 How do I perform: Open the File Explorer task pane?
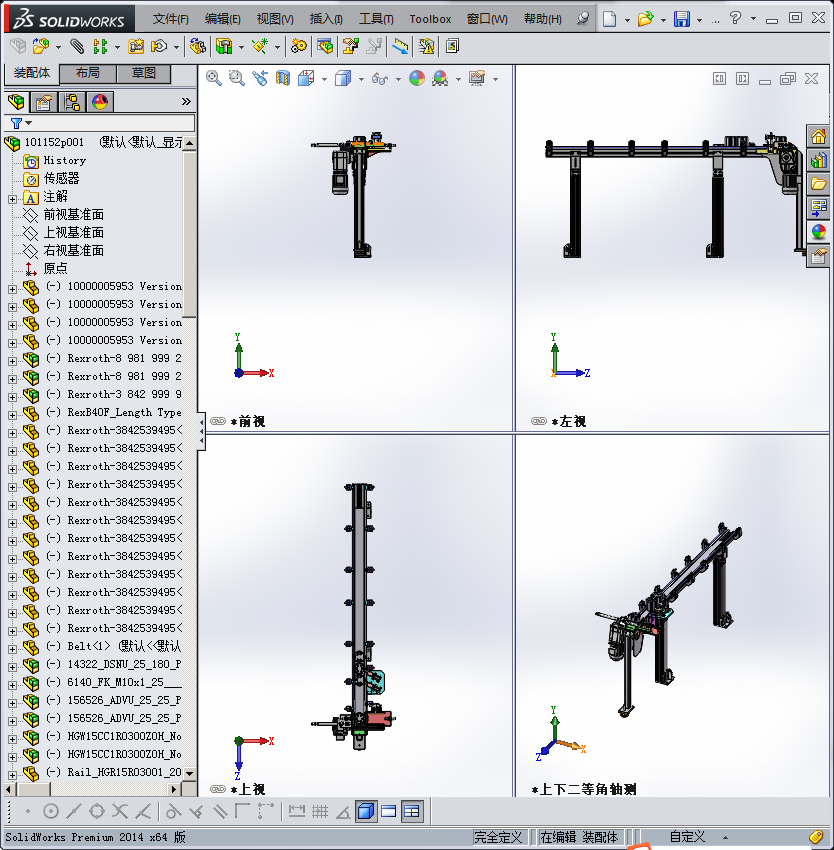[818, 184]
